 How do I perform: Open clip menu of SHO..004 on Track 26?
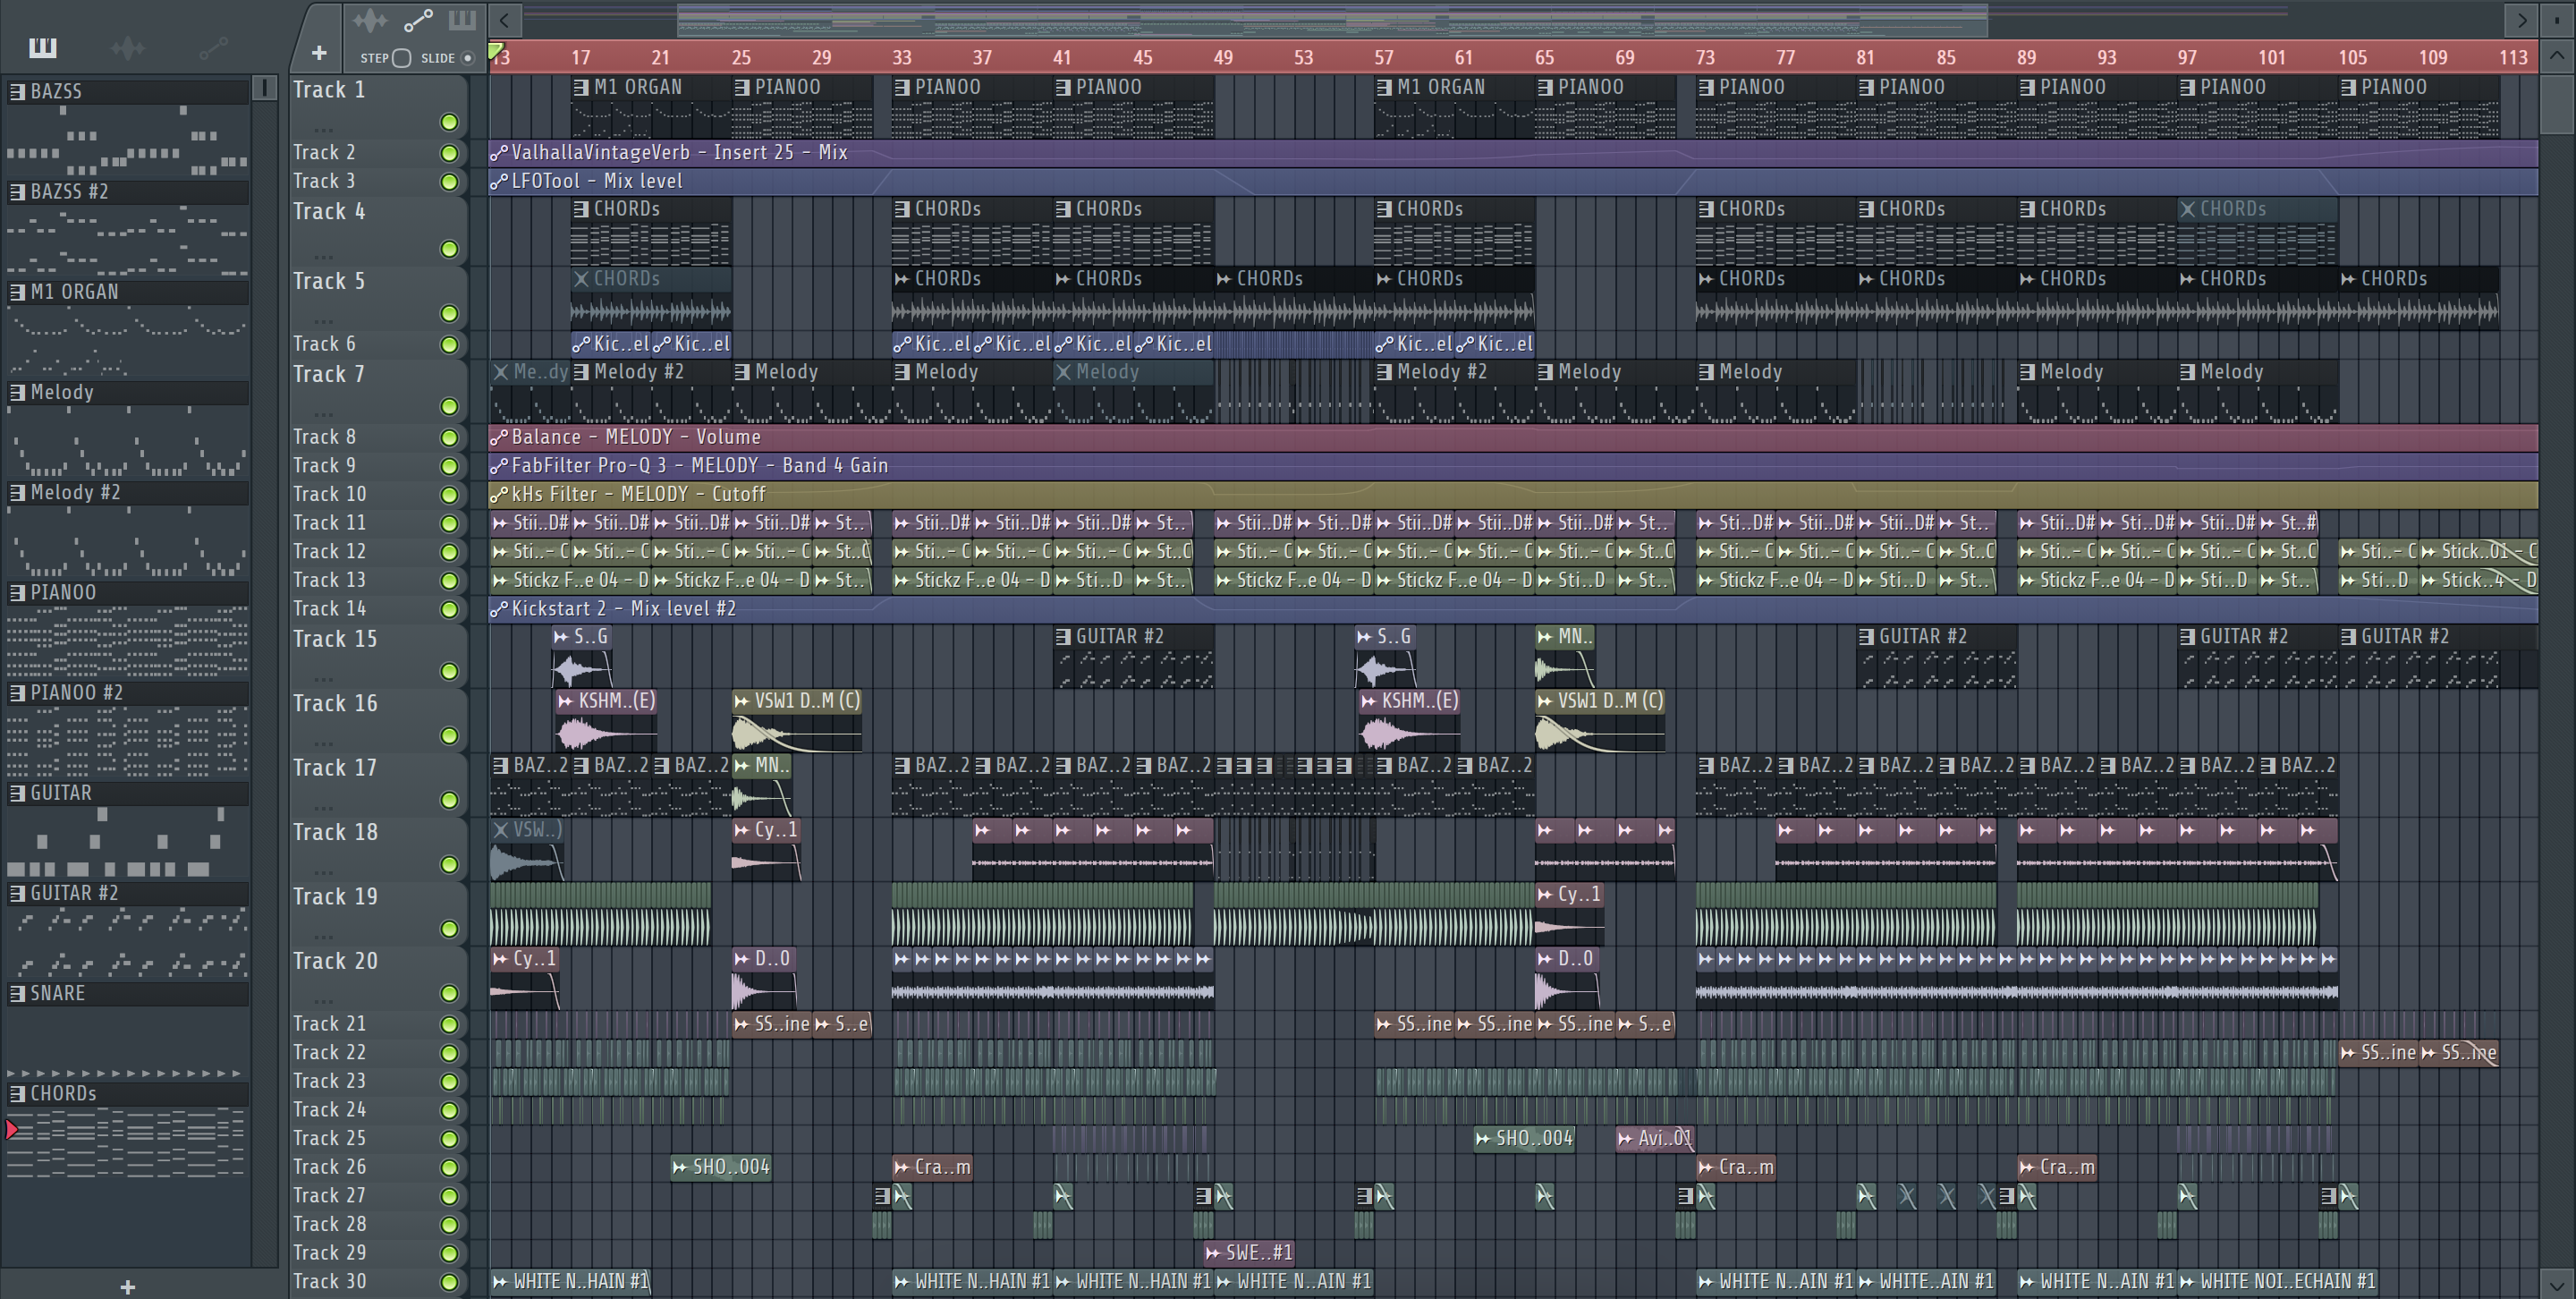[x=680, y=1168]
